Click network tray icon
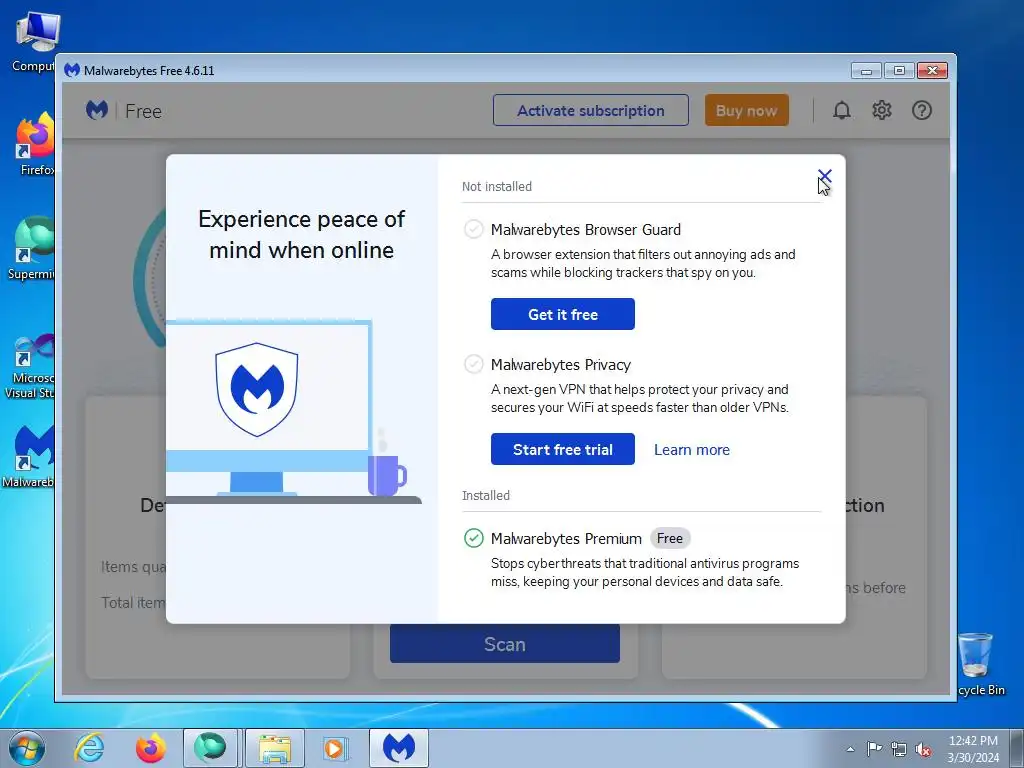Screen dimensions: 1024x768 coord(899,750)
